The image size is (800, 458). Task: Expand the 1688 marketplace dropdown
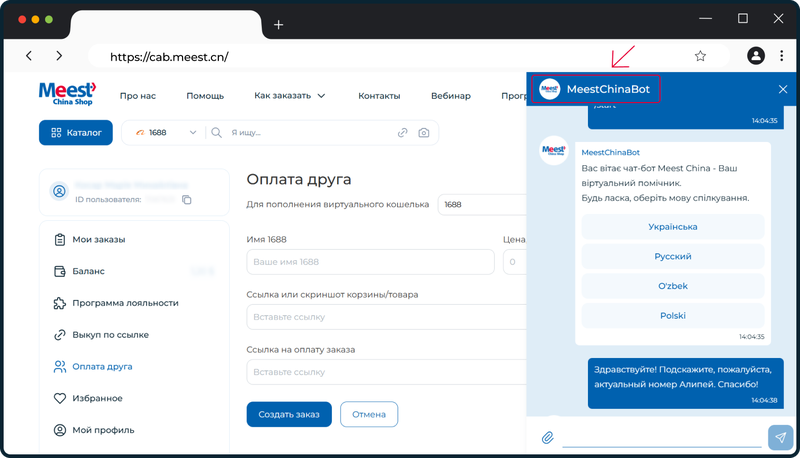pyautogui.click(x=164, y=133)
